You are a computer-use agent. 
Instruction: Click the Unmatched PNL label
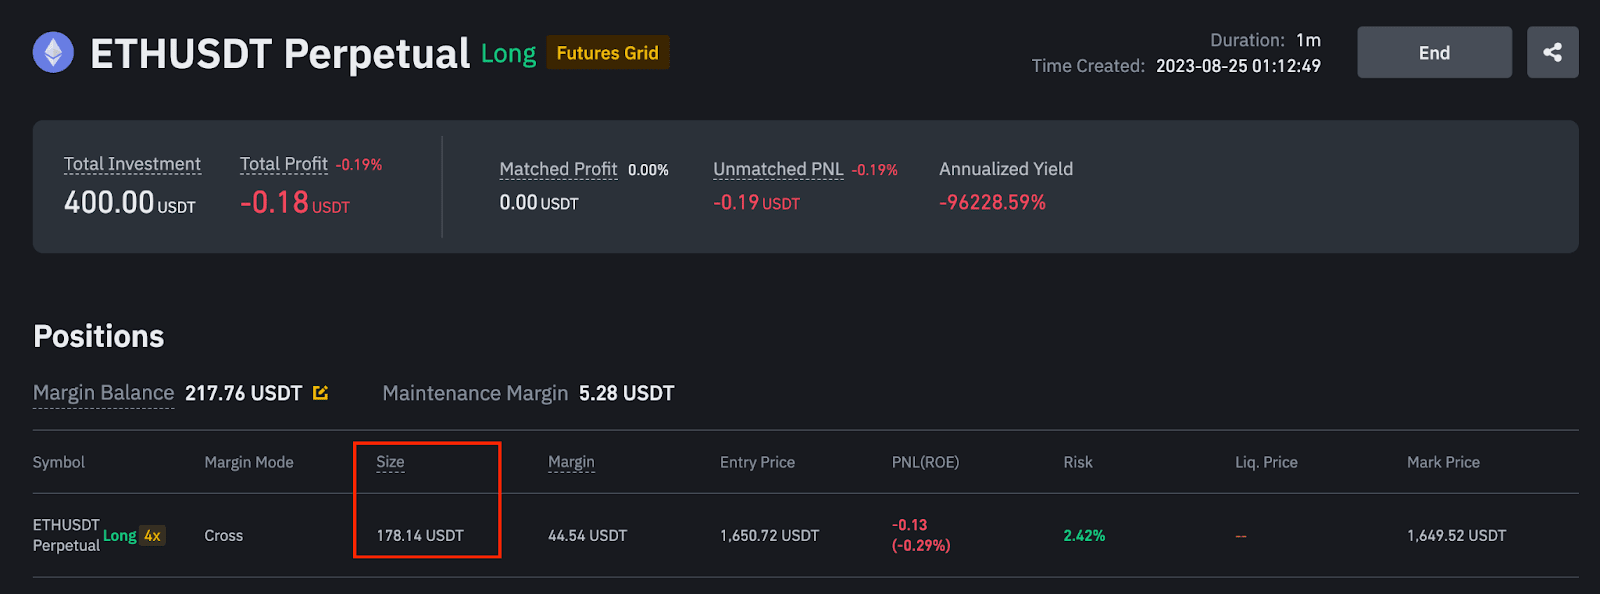click(x=778, y=169)
